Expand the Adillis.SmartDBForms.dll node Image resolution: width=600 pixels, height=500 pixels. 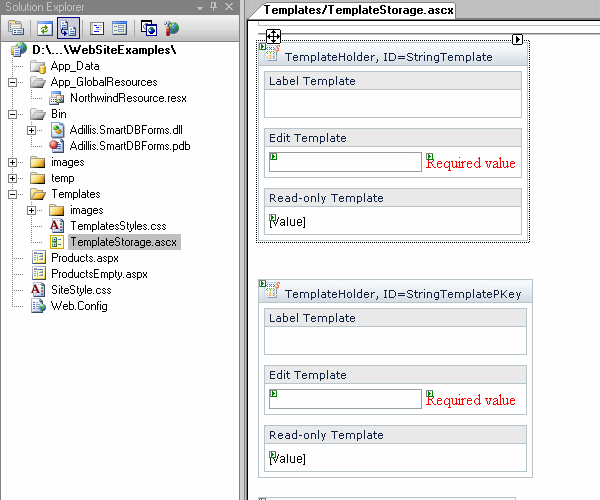click(x=31, y=130)
